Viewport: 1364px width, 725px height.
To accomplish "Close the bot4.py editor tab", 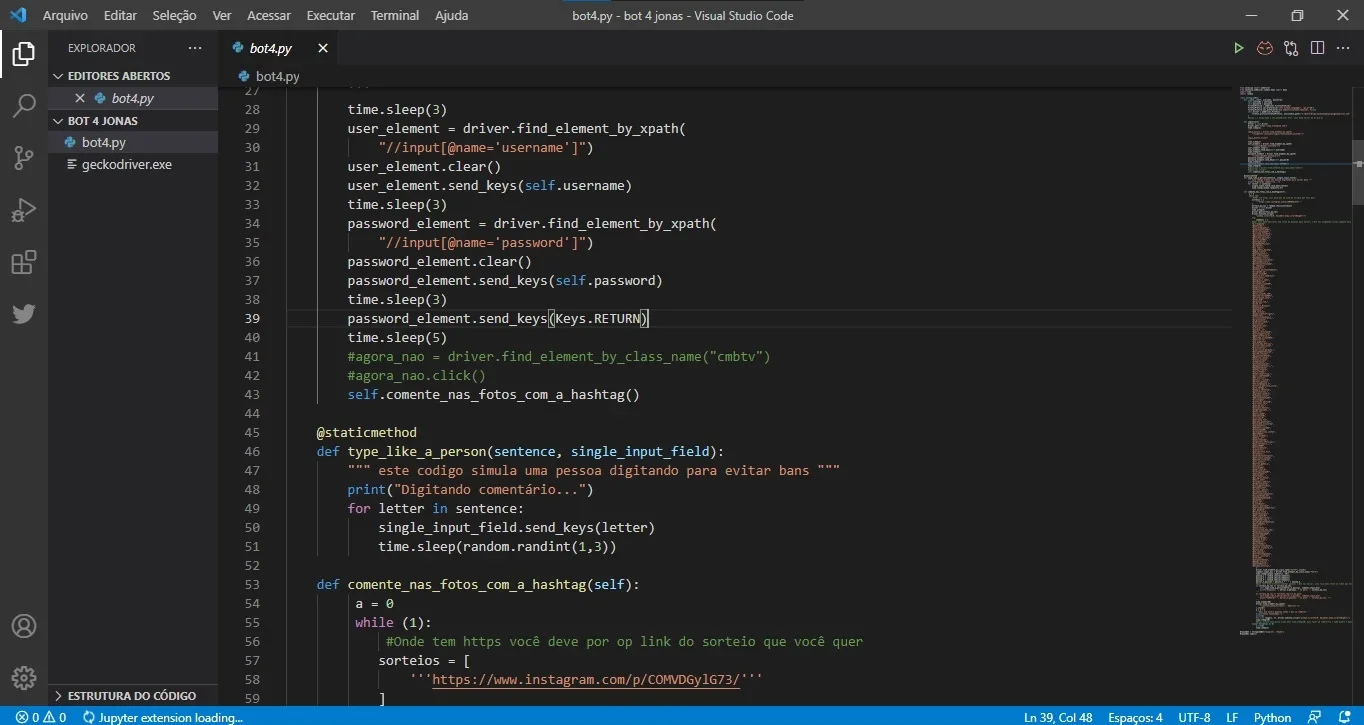I will point(323,48).
